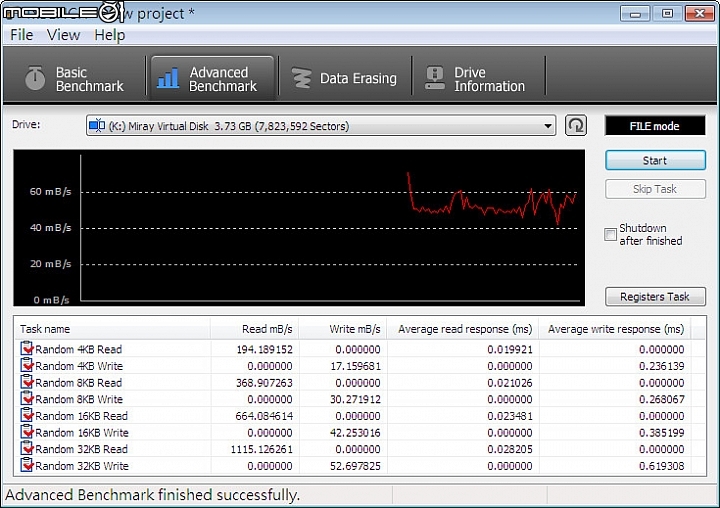Sort by Task name column header

click(112, 329)
